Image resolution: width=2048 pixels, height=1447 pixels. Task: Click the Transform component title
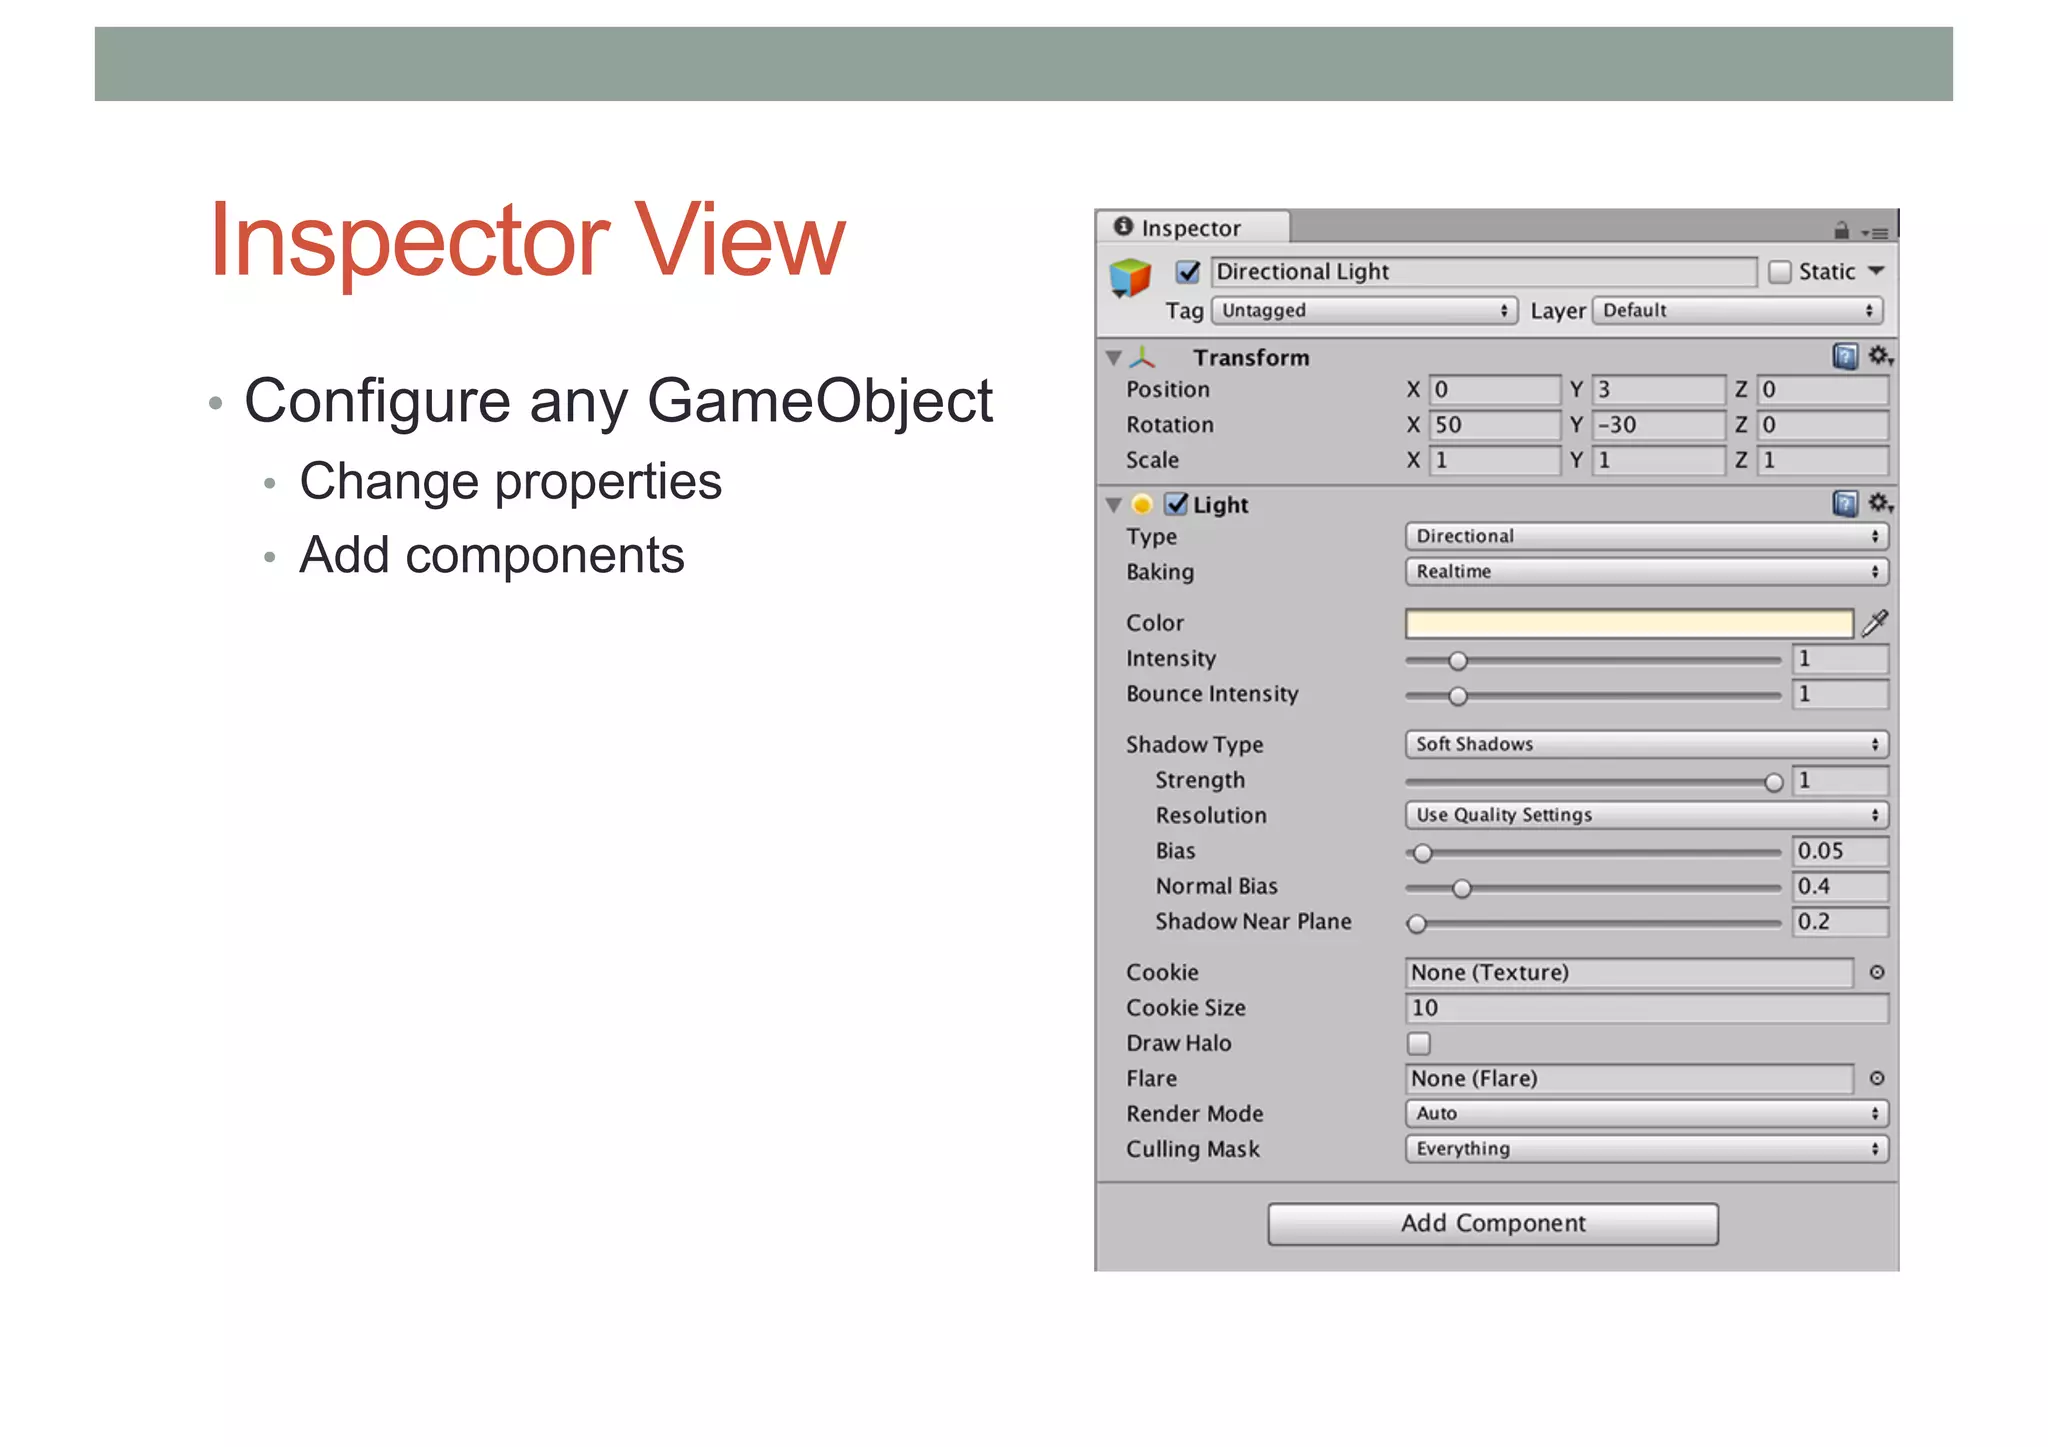coord(1251,357)
